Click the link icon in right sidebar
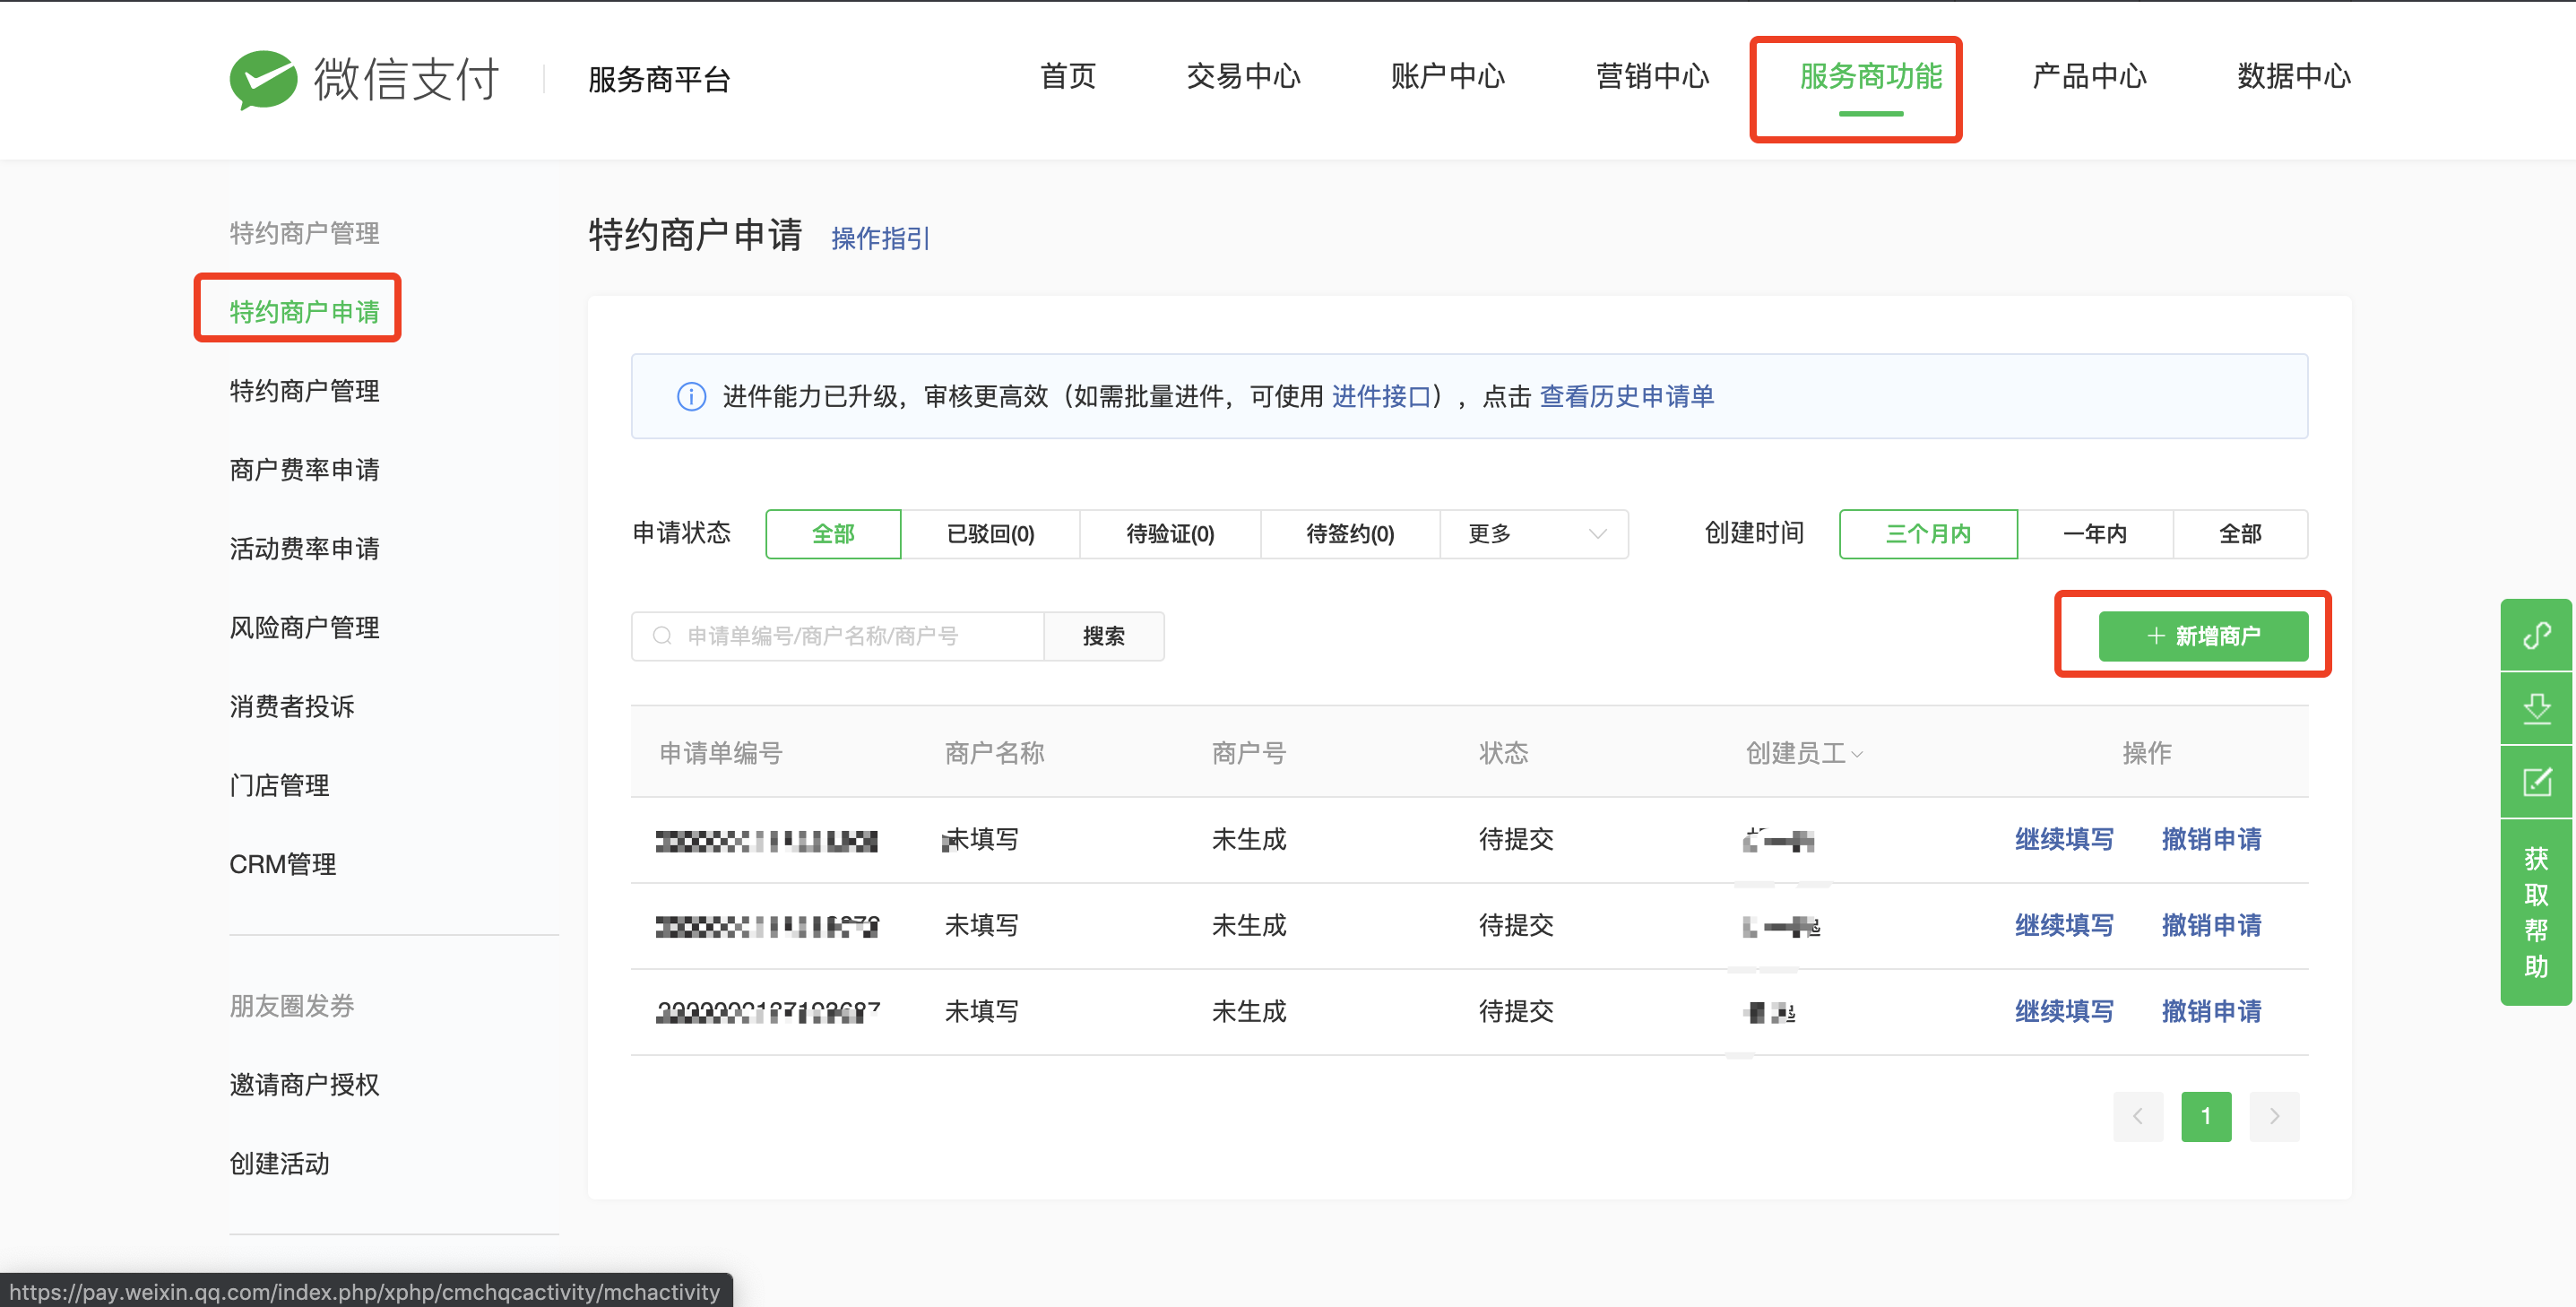The width and height of the screenshot is (2576, 1307). pyautogui.click(x=2536, y=636)
